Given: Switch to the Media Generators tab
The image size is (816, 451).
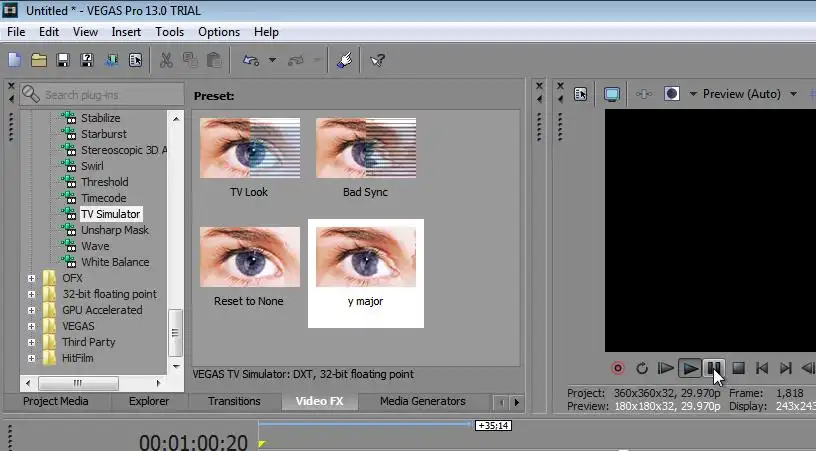Looking at the screenshot, I should 423,401.
